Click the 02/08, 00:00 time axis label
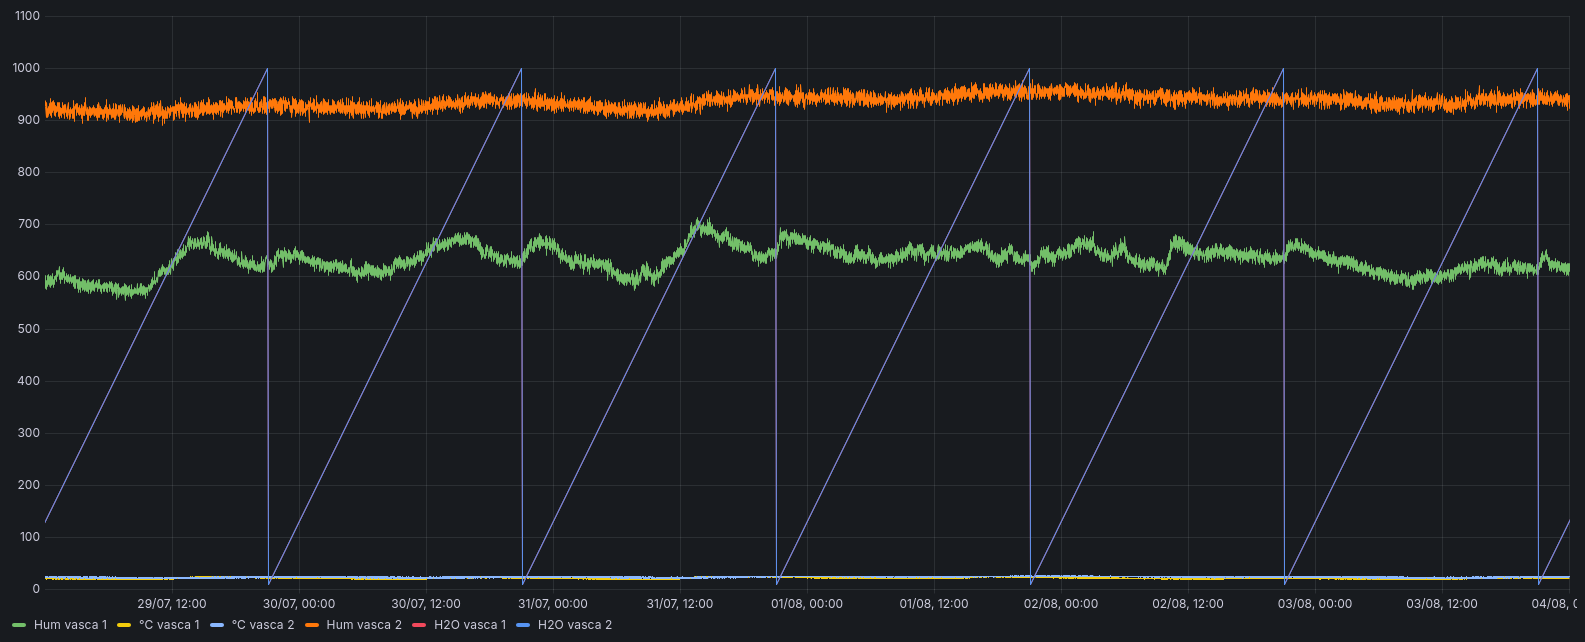Viewport: 1585px width, 642px height. click(x=1061, y=604)
